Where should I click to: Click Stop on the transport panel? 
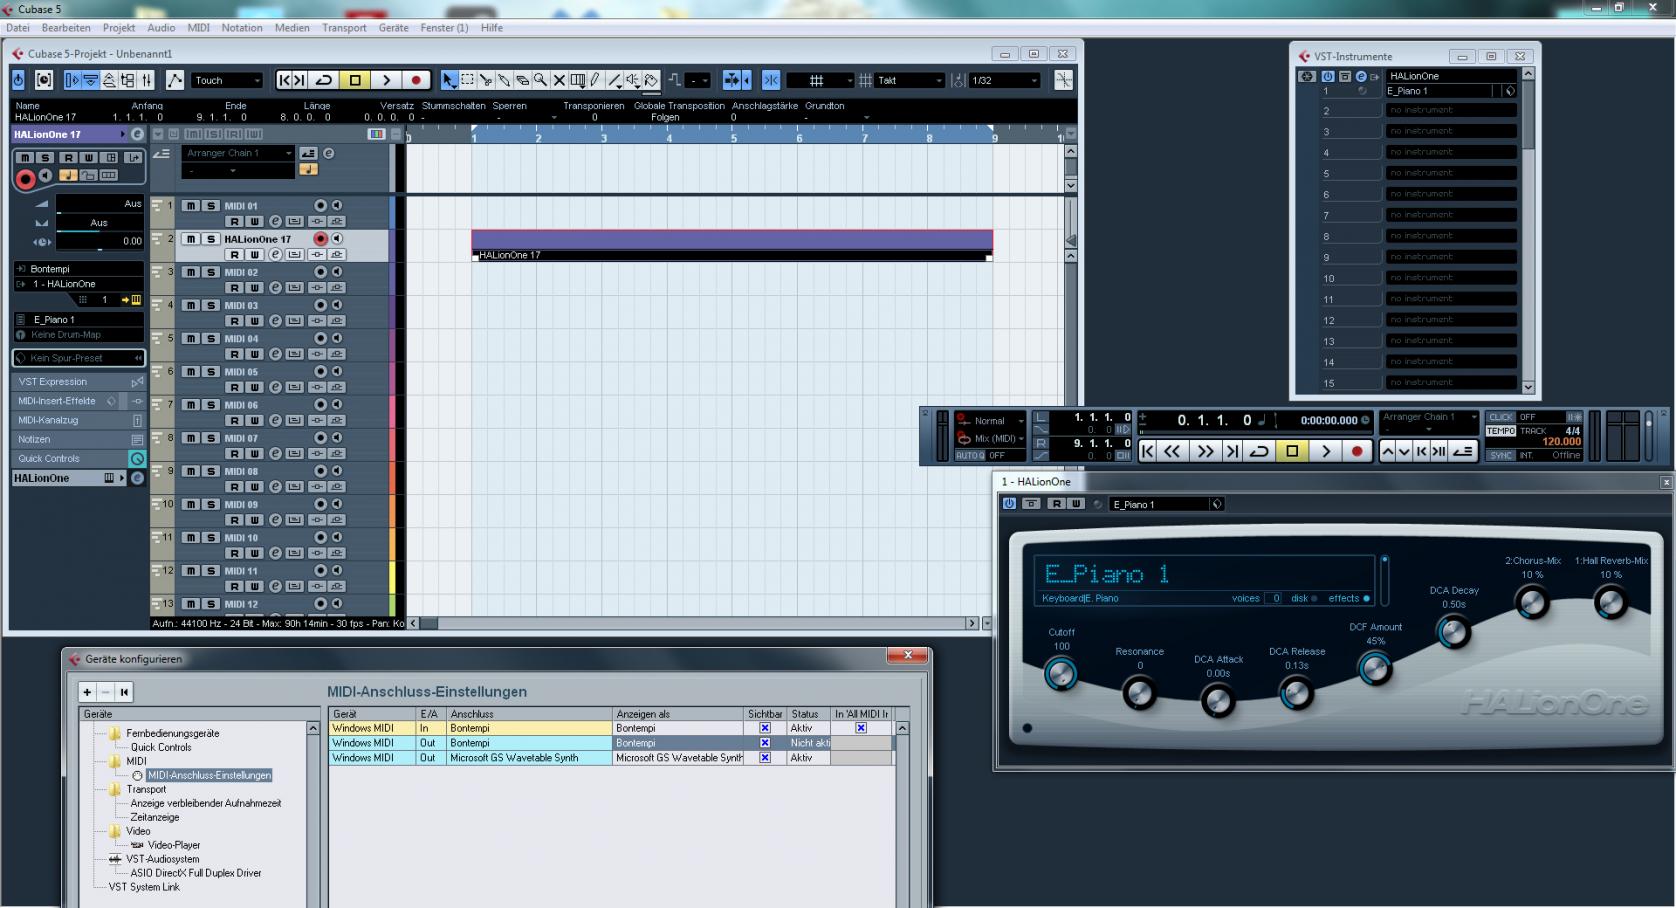(x=1292, y=451)
